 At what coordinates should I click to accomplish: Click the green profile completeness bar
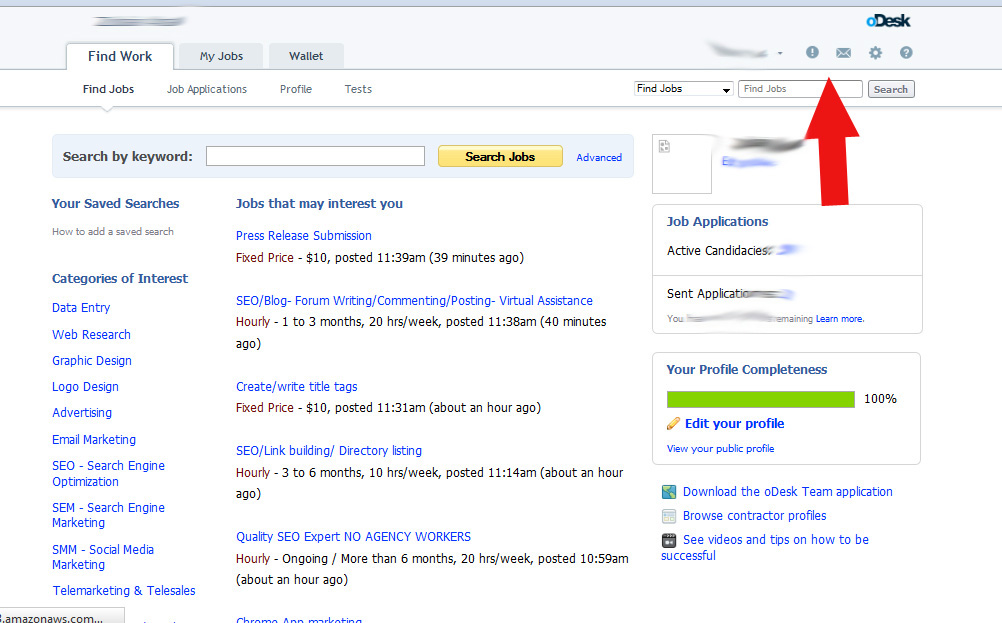pyautogui.click(x=759, y=398)
